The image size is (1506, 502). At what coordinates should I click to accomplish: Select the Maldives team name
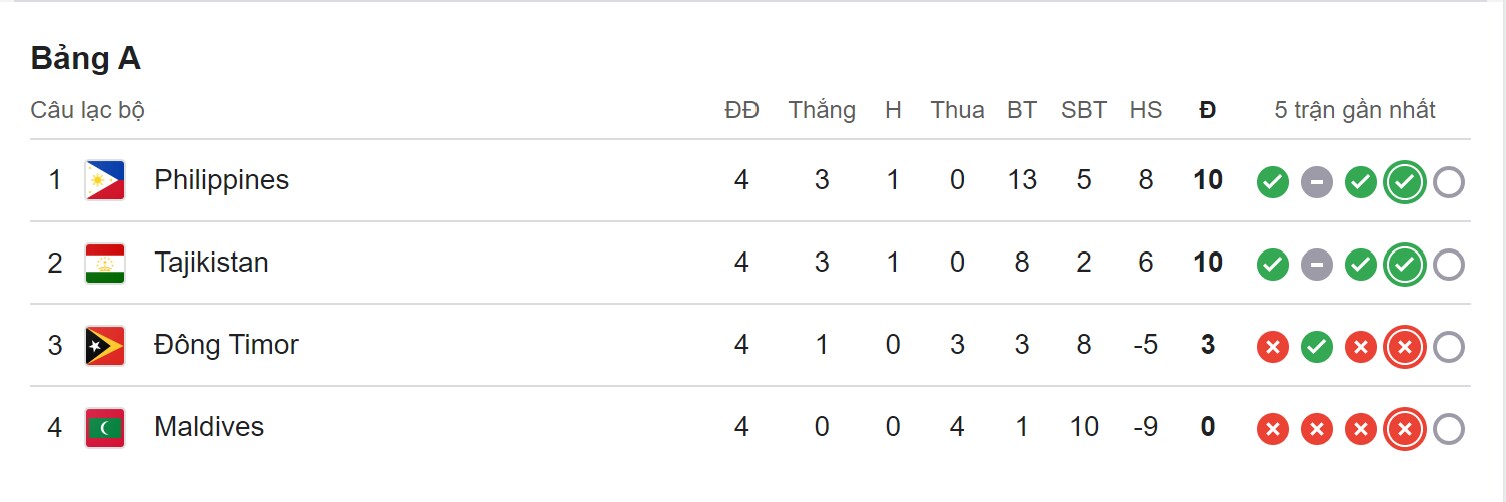(x=209, y=427)
